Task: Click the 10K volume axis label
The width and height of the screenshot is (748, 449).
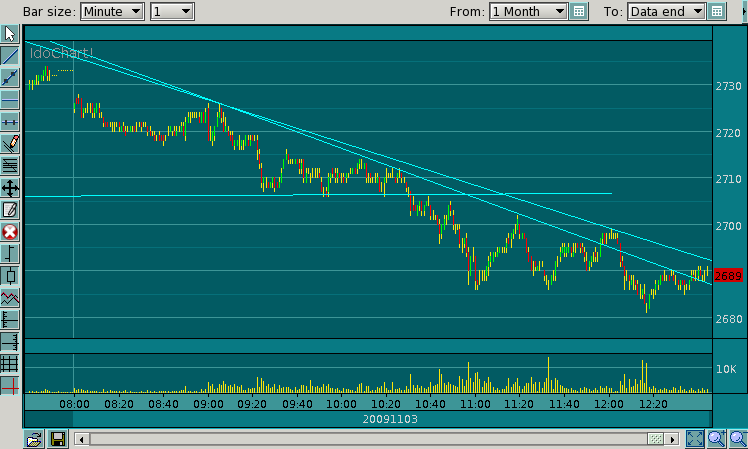Action: (726, 369)
